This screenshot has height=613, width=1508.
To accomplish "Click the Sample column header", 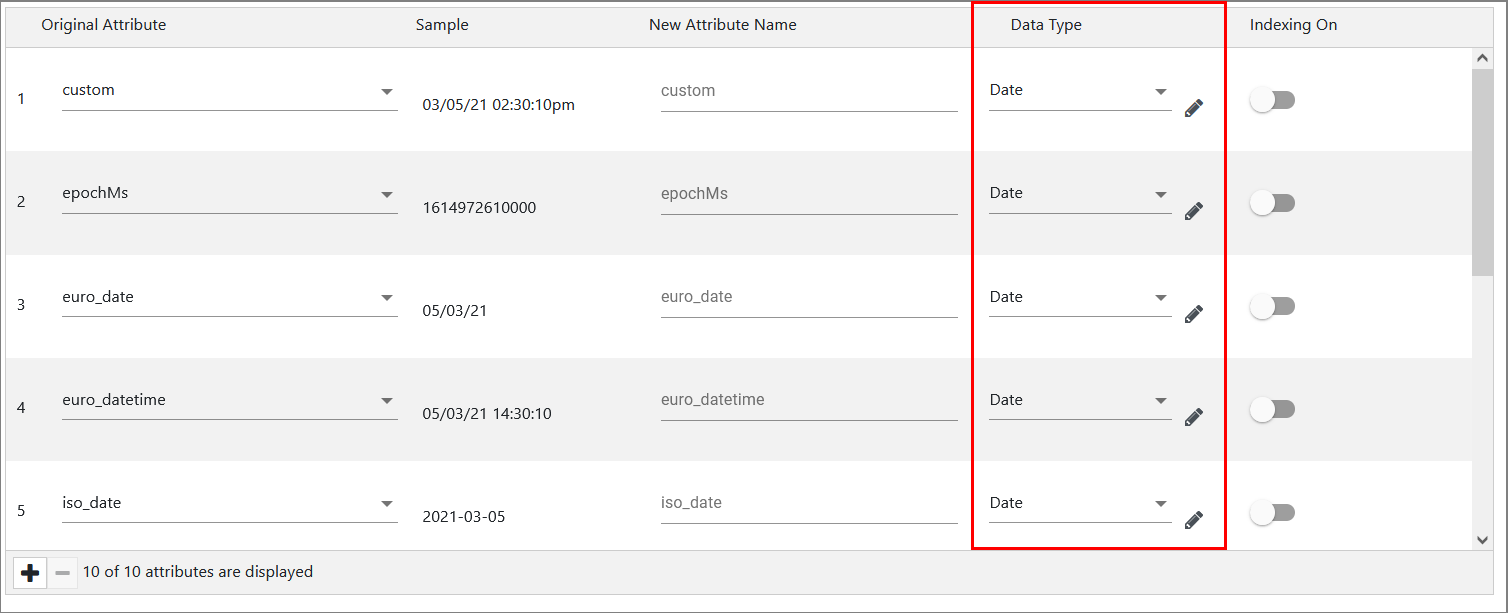I will coord(442,24).
